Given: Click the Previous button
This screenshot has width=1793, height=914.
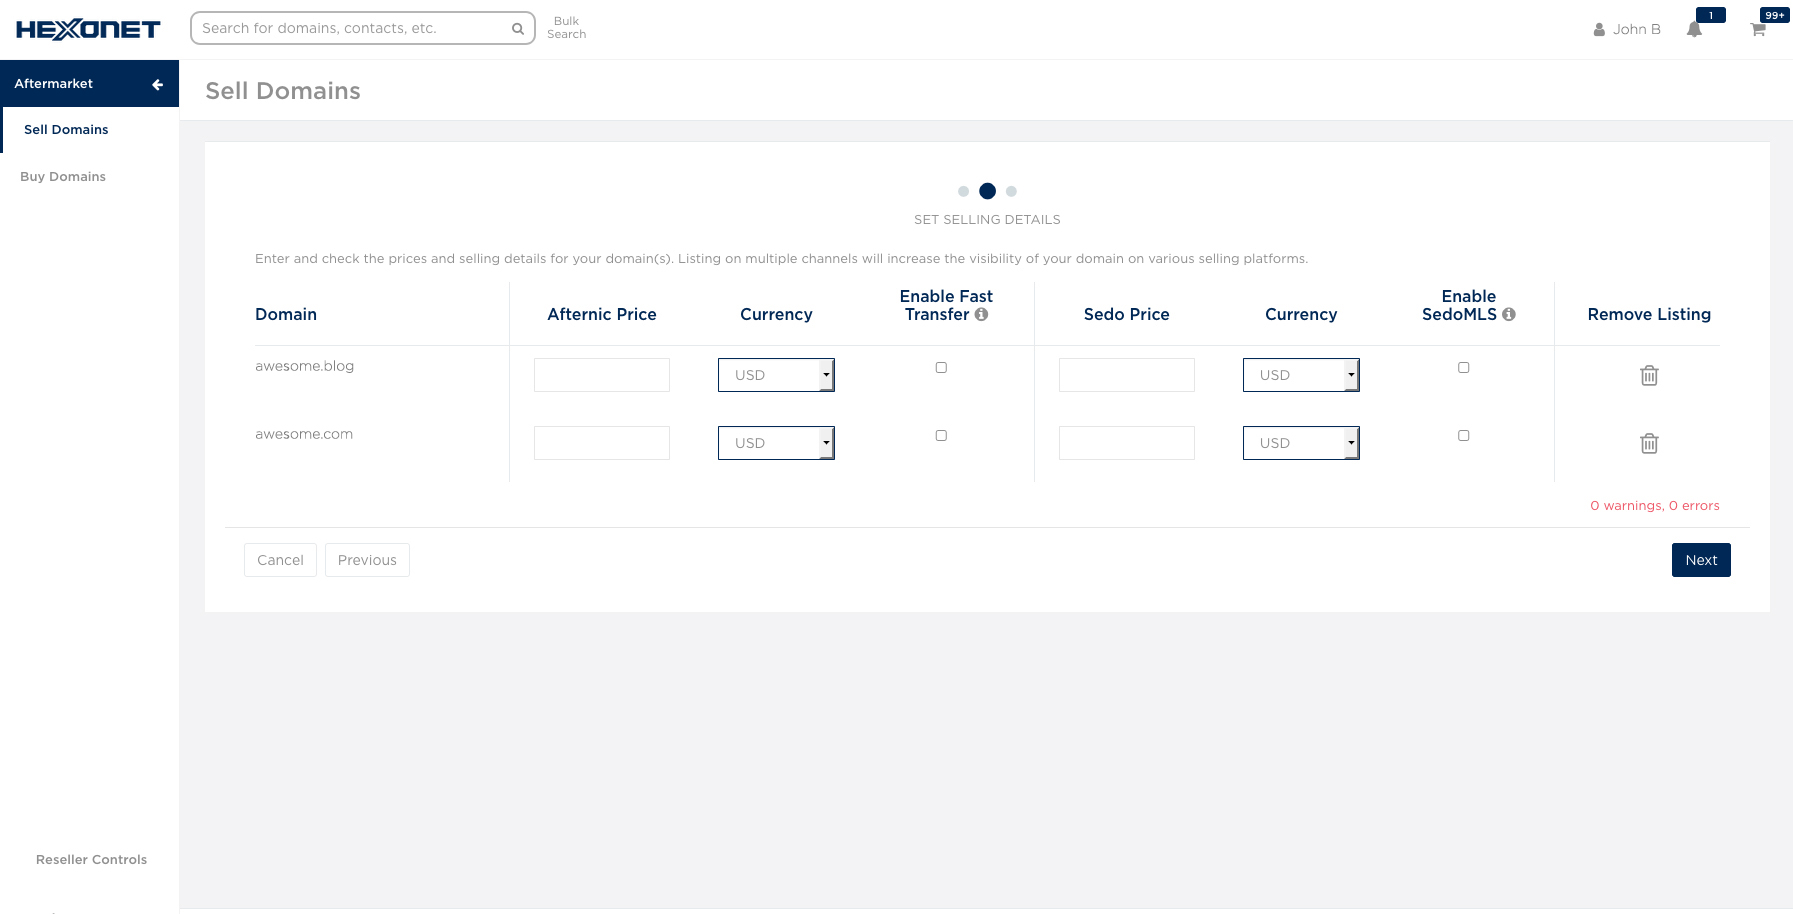Looking at the screenshot, I should (x=367, y=560).
